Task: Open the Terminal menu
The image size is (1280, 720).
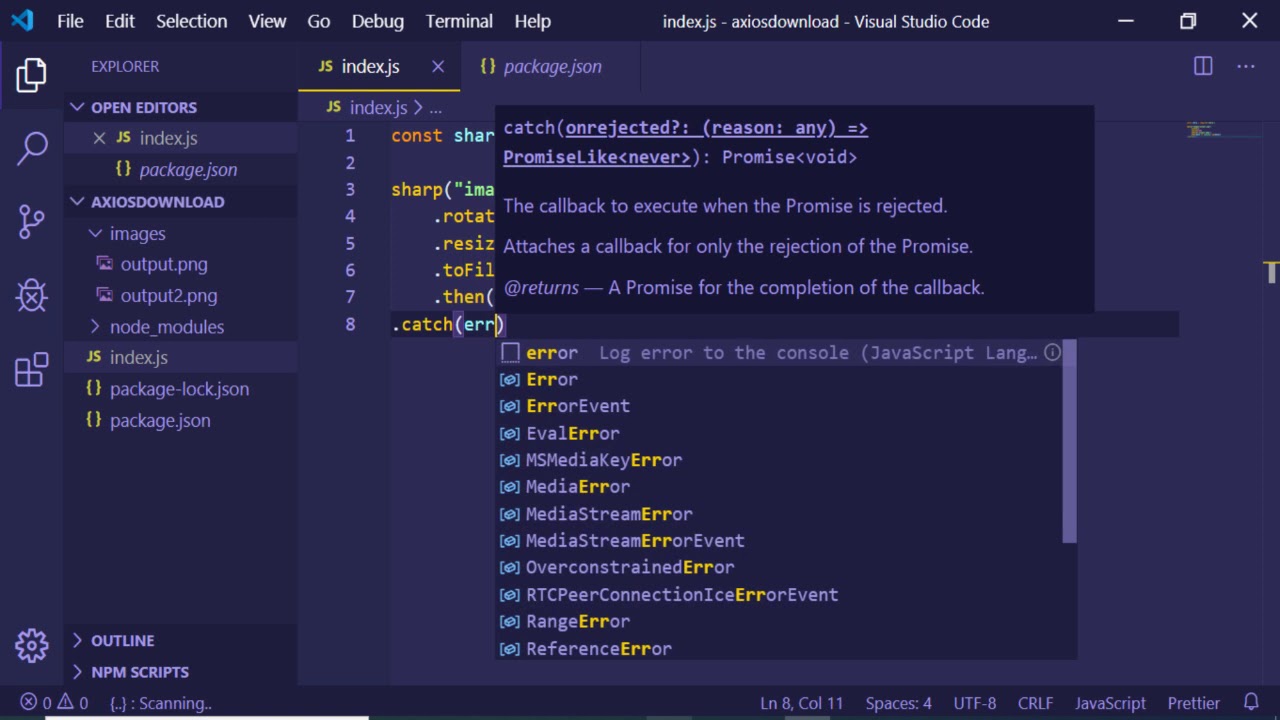Action: [459, 21]
